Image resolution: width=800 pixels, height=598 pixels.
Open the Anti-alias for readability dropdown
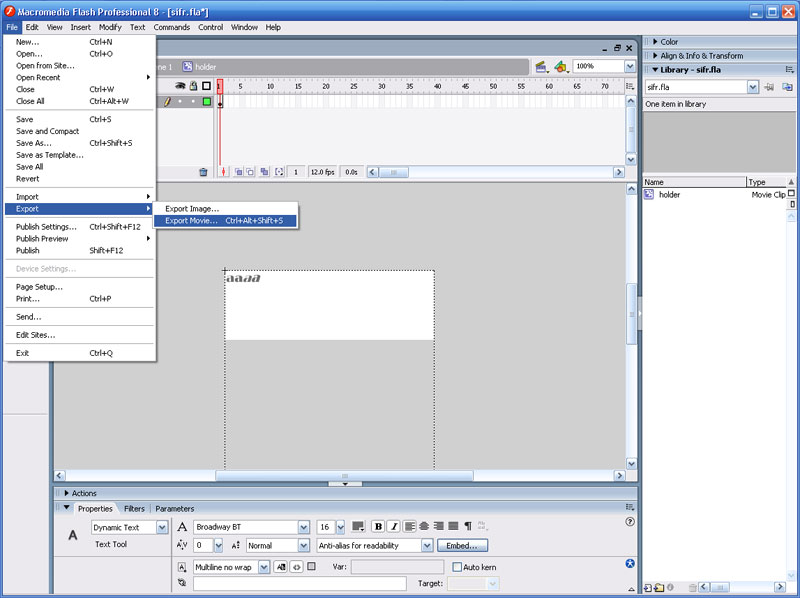(x=427, y=545)
